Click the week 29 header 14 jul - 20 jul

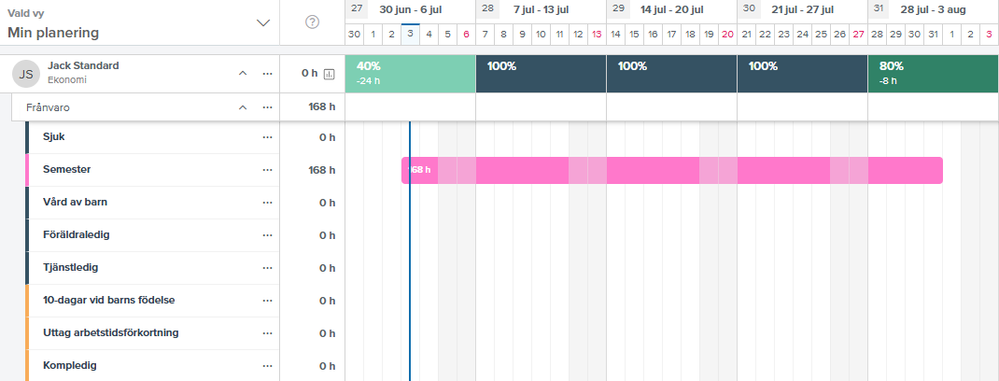[672, 10]
